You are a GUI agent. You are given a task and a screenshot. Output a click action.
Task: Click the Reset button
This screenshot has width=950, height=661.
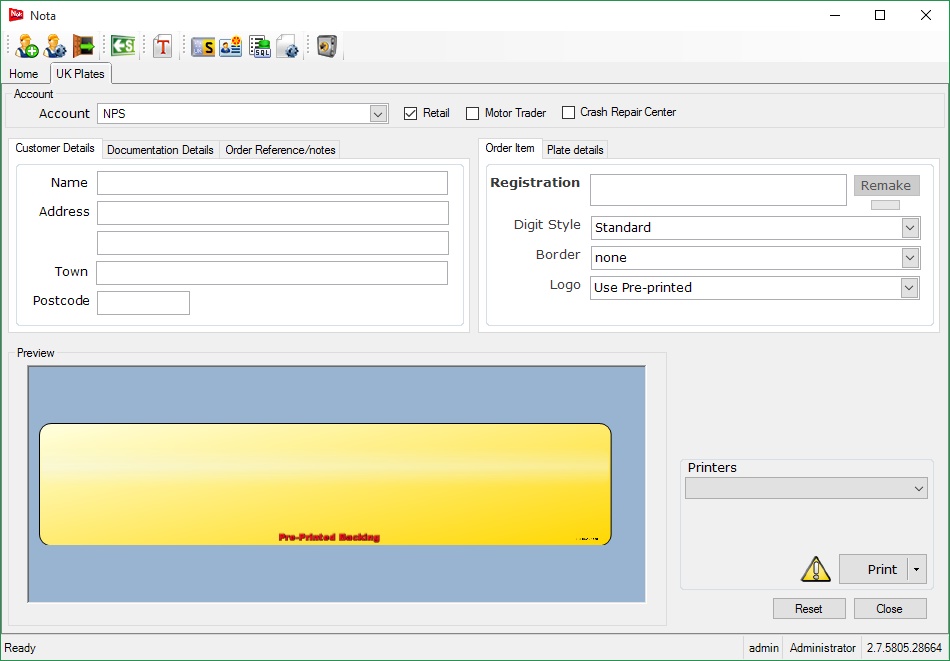tap(809, 608)
